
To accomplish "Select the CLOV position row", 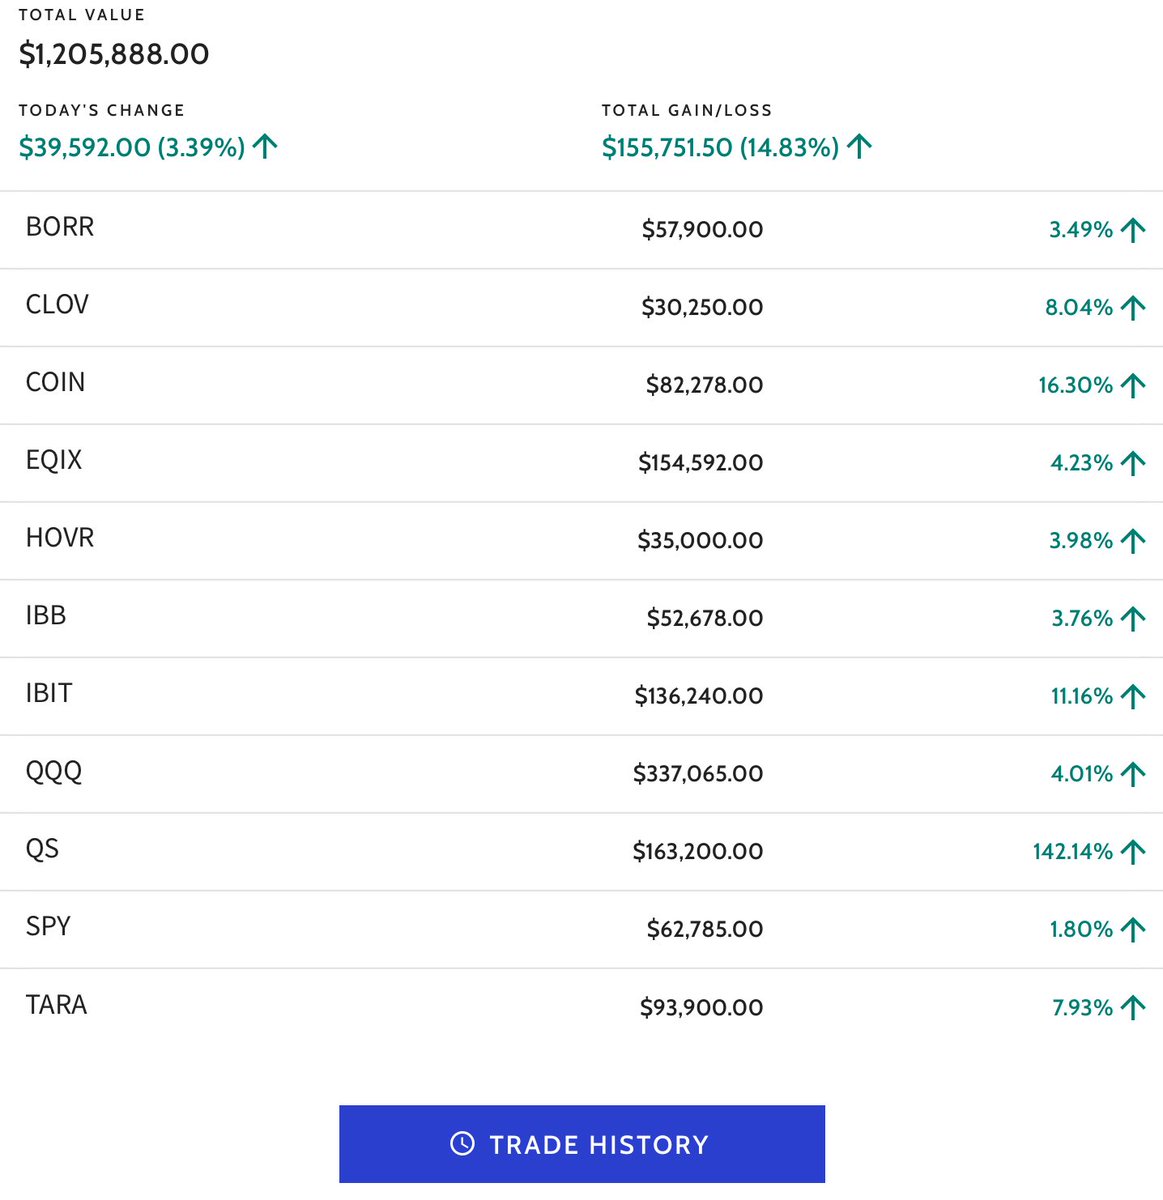I will point(580,307).
